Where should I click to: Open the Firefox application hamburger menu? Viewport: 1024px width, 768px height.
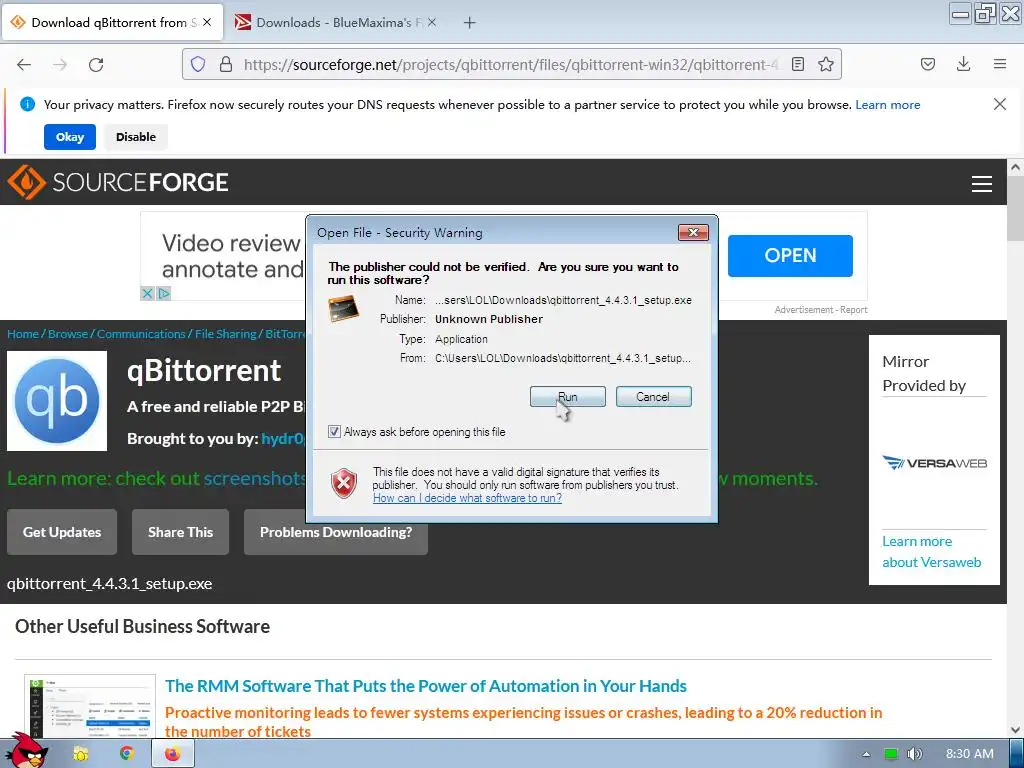pyautogui.click(x=1000, y=64)
